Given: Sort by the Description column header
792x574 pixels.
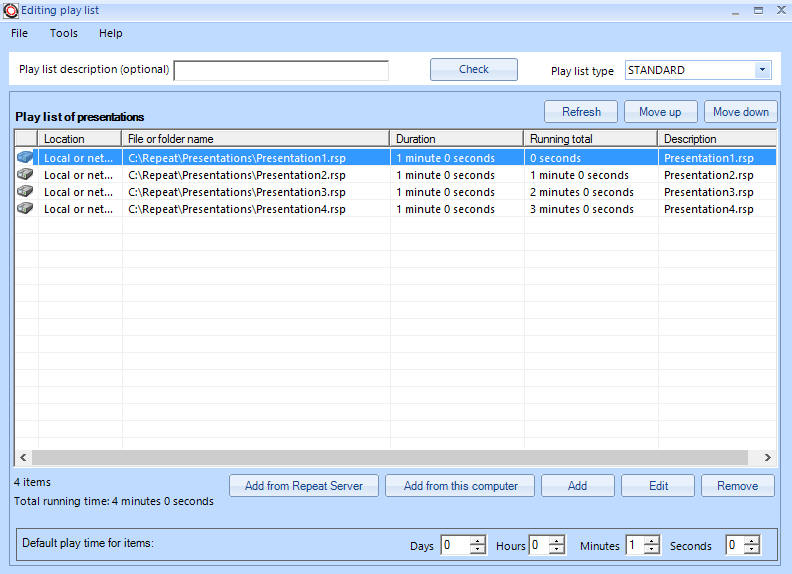Looking at the screenshot, I should coord(717,138).
